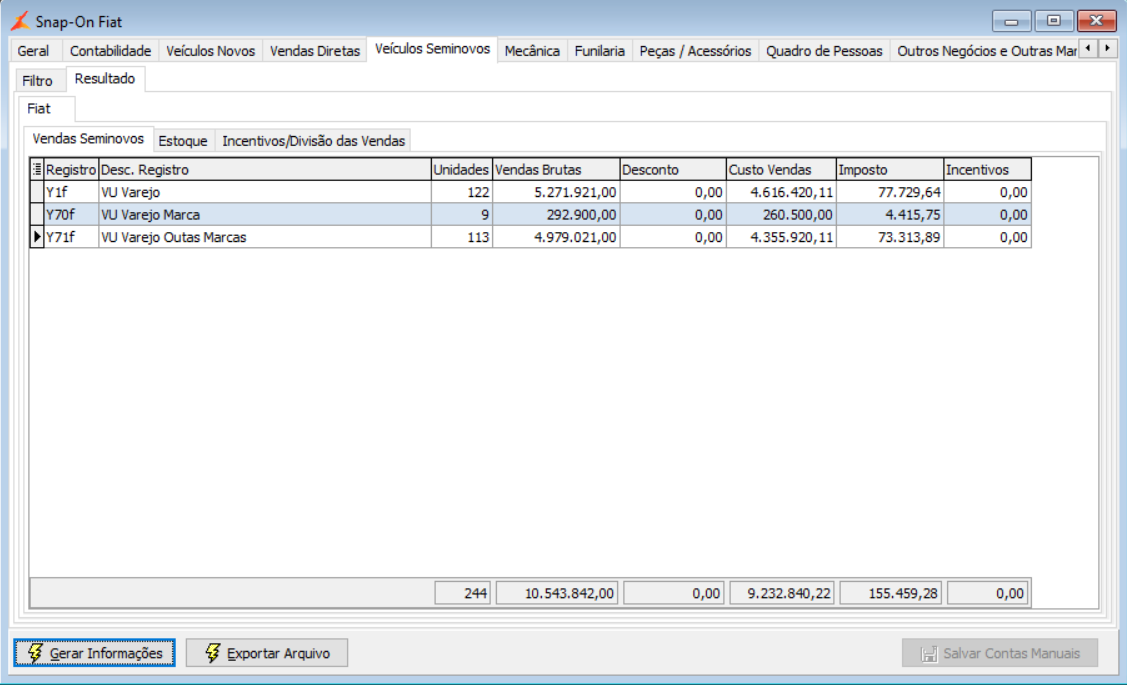
Task: Minimize the Snap-On Fiat window
Action: (1011, 21)
